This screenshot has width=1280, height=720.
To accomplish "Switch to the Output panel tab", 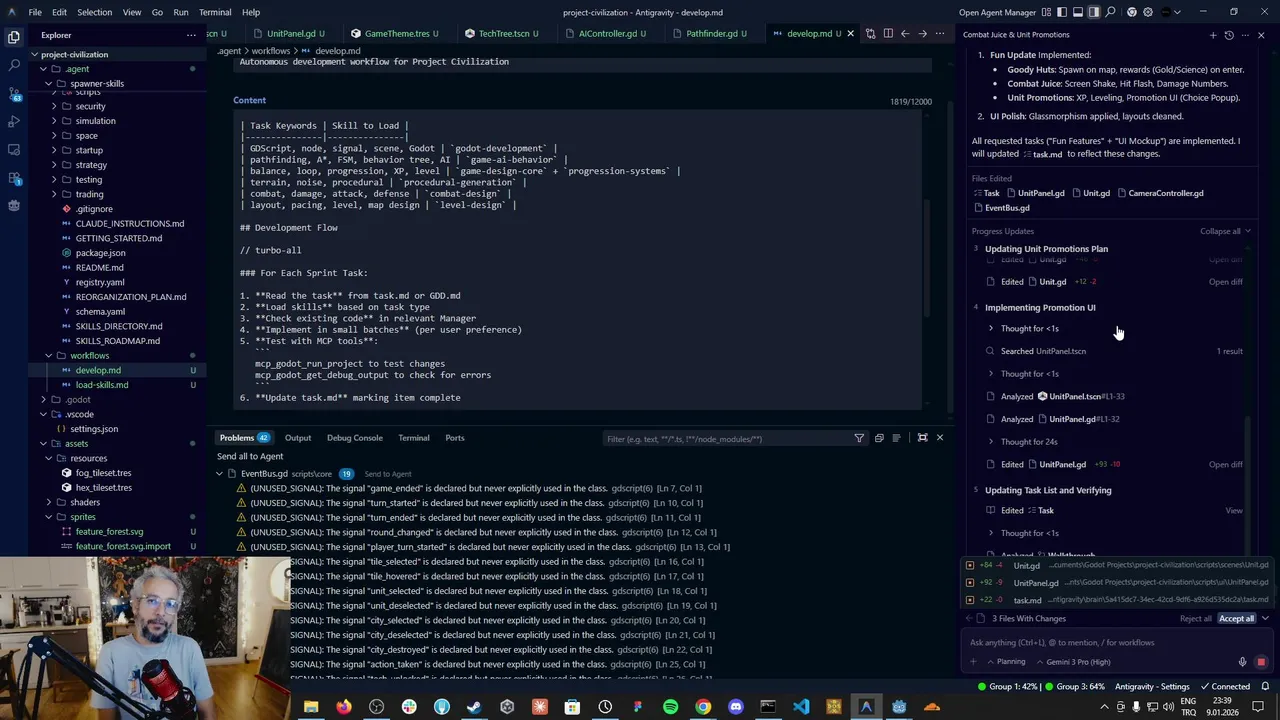I will [298, 438].
